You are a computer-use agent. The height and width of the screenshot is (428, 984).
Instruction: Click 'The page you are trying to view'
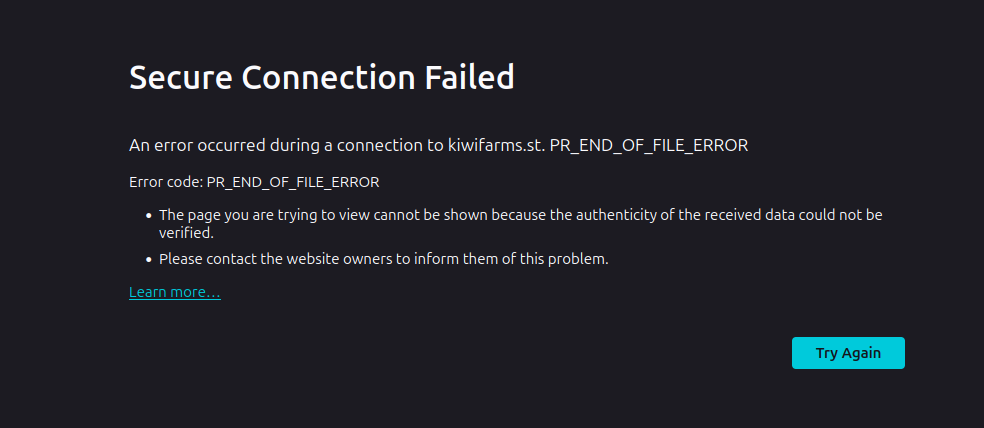(262, 215)
